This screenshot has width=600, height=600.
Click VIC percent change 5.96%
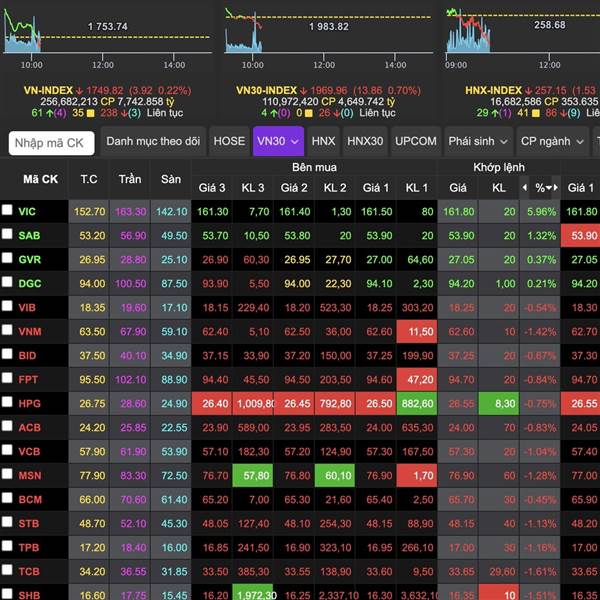pos(540,212)
